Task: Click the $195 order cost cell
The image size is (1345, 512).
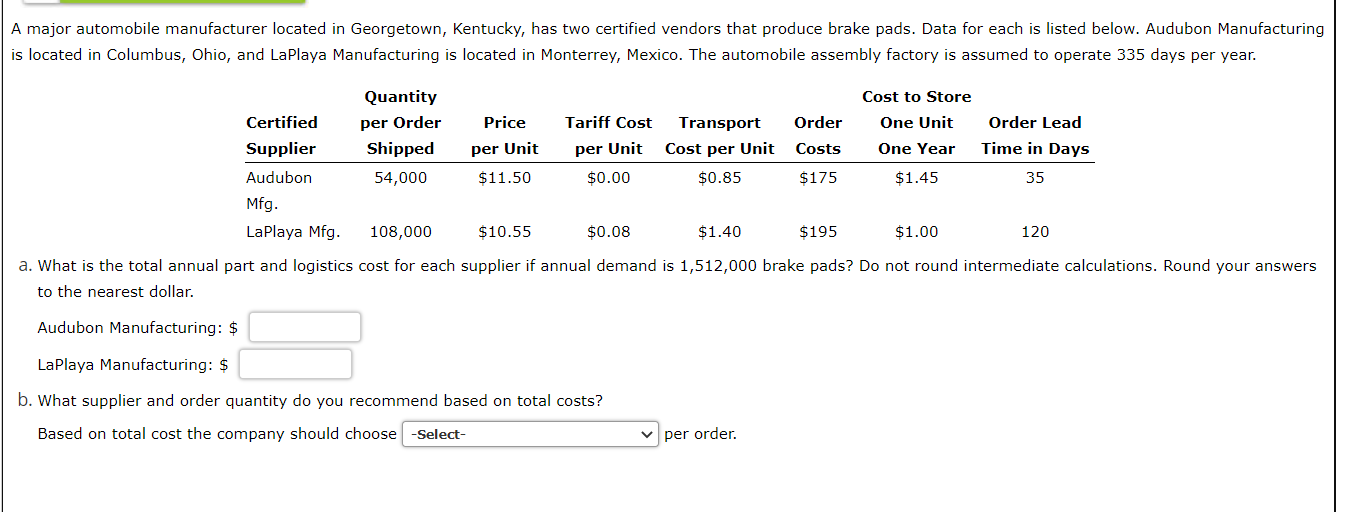Action: click(x=818, y=232)
